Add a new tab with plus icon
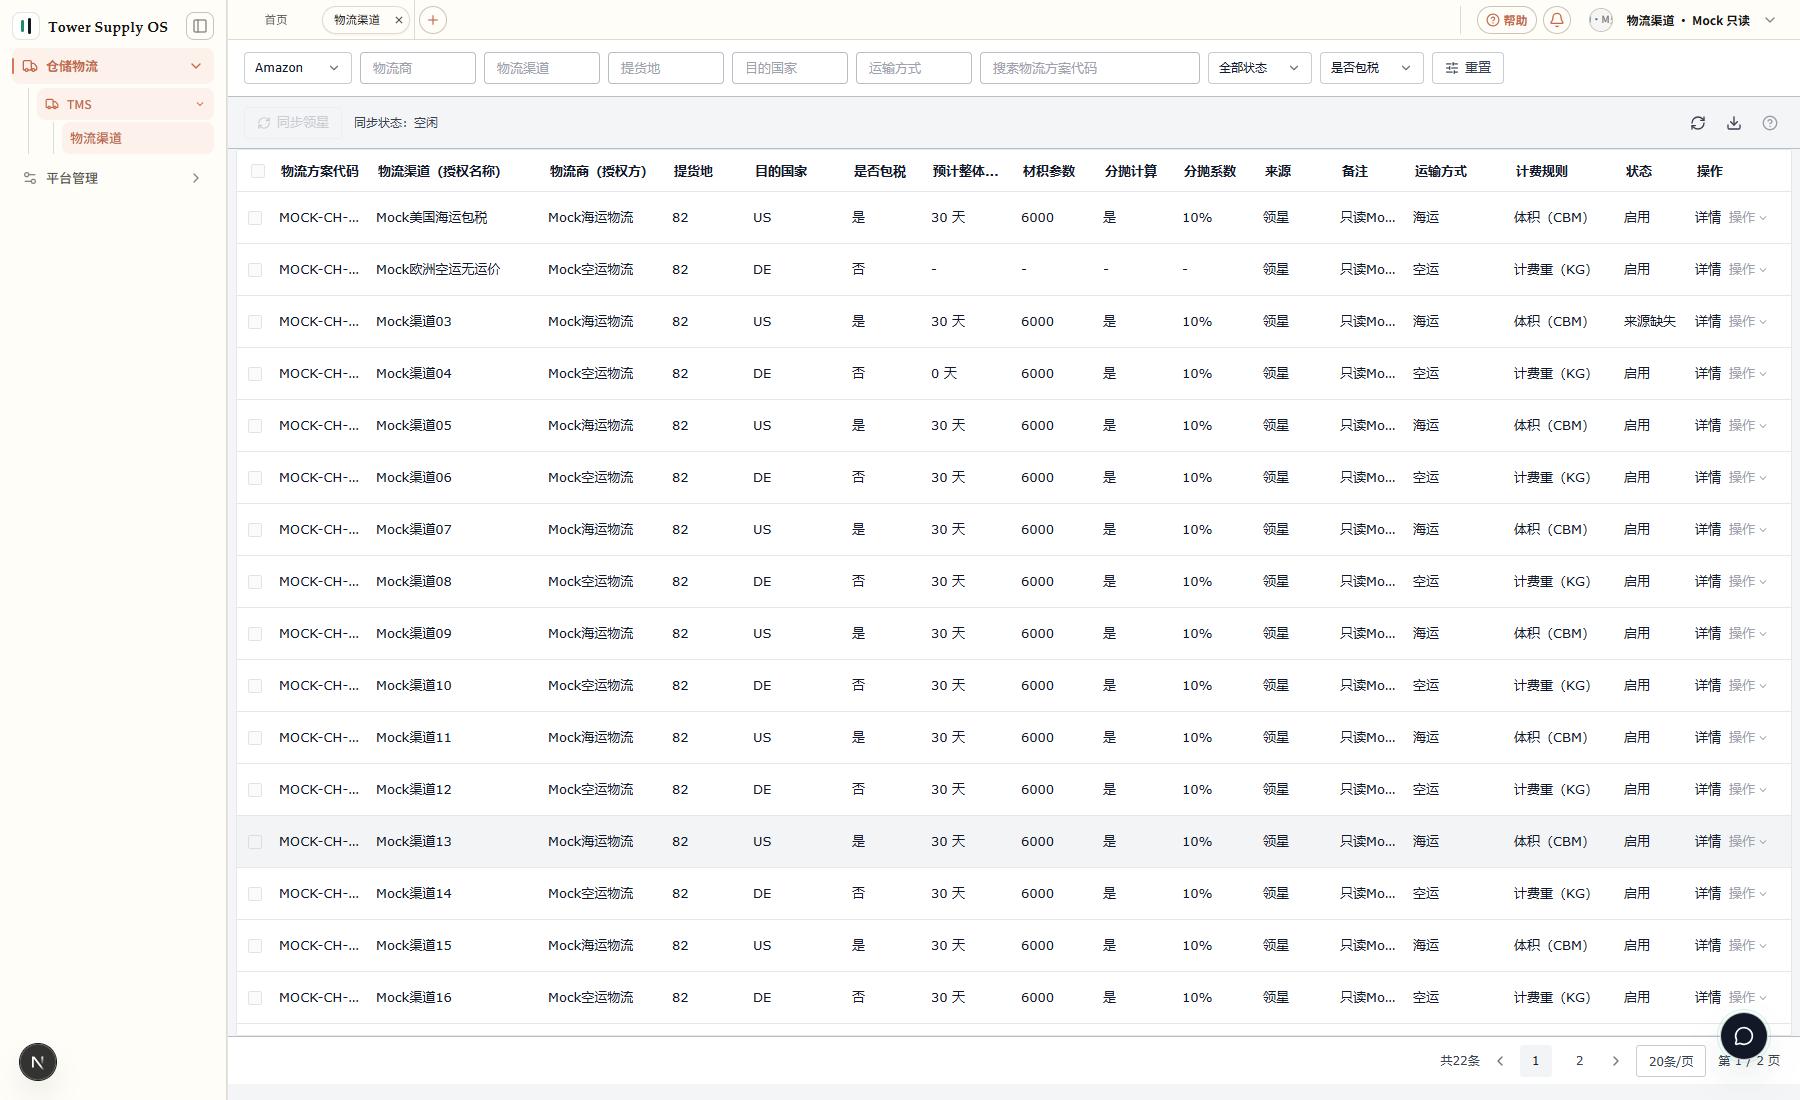This screenshot has width=1800, height=1100. 432,20
